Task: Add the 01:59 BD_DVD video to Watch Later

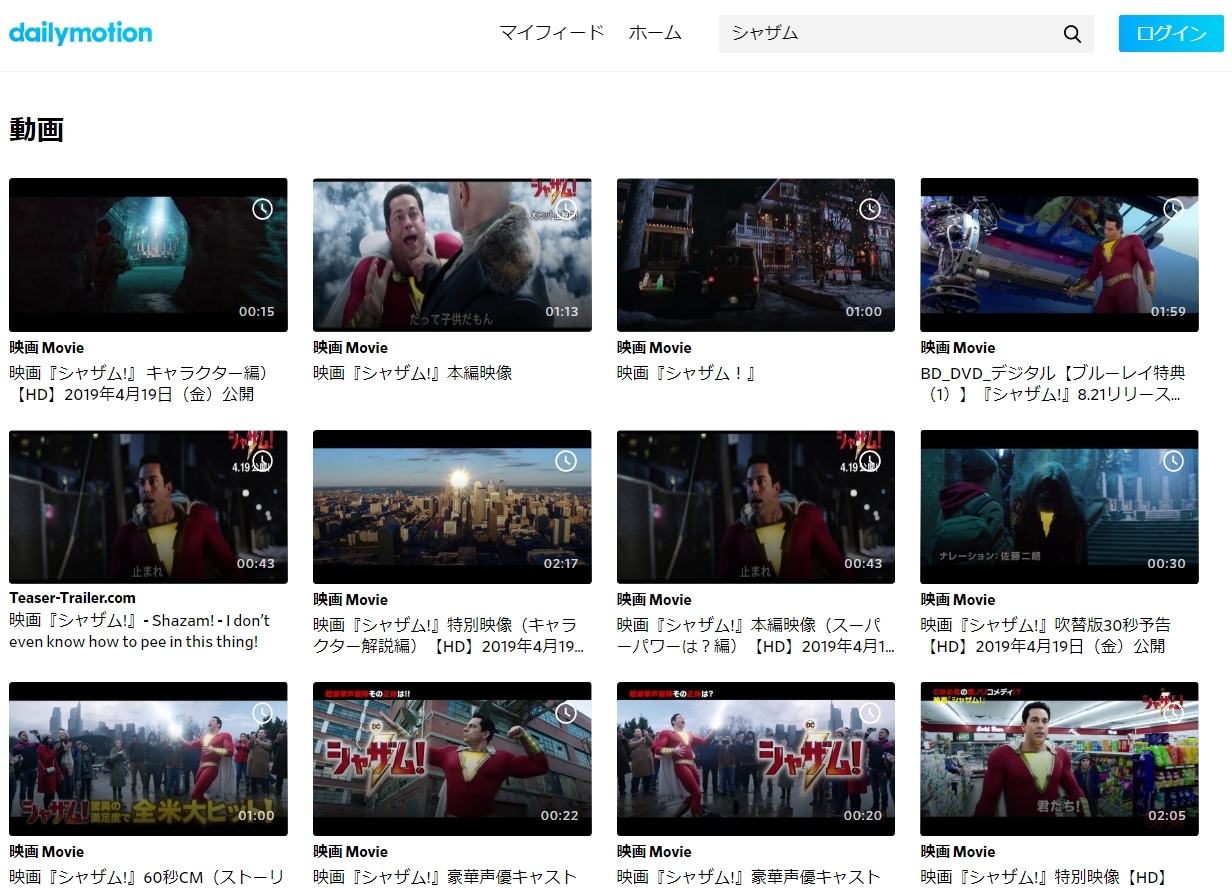Action: pyautogui.click(x=1173, y=209)
